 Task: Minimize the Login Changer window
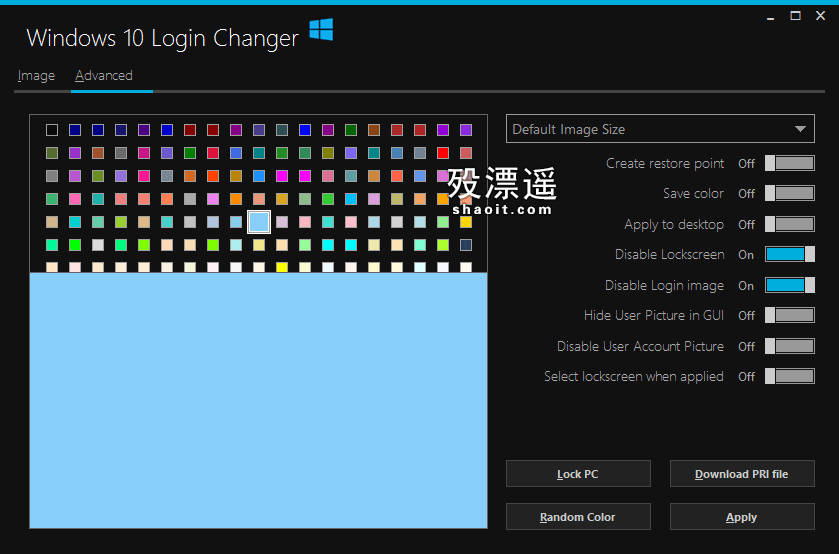pos(771,17)
